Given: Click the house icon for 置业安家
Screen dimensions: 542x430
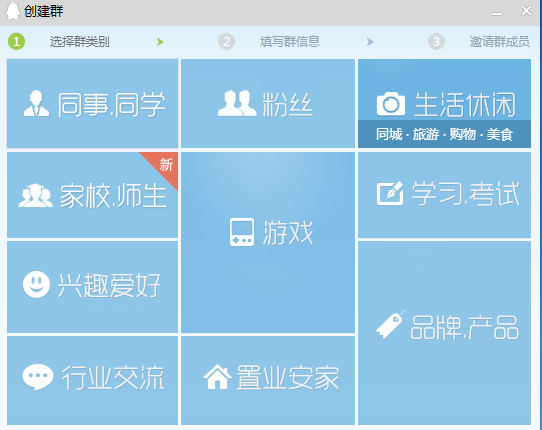Looking at the screenshot, I should [217, 377].
